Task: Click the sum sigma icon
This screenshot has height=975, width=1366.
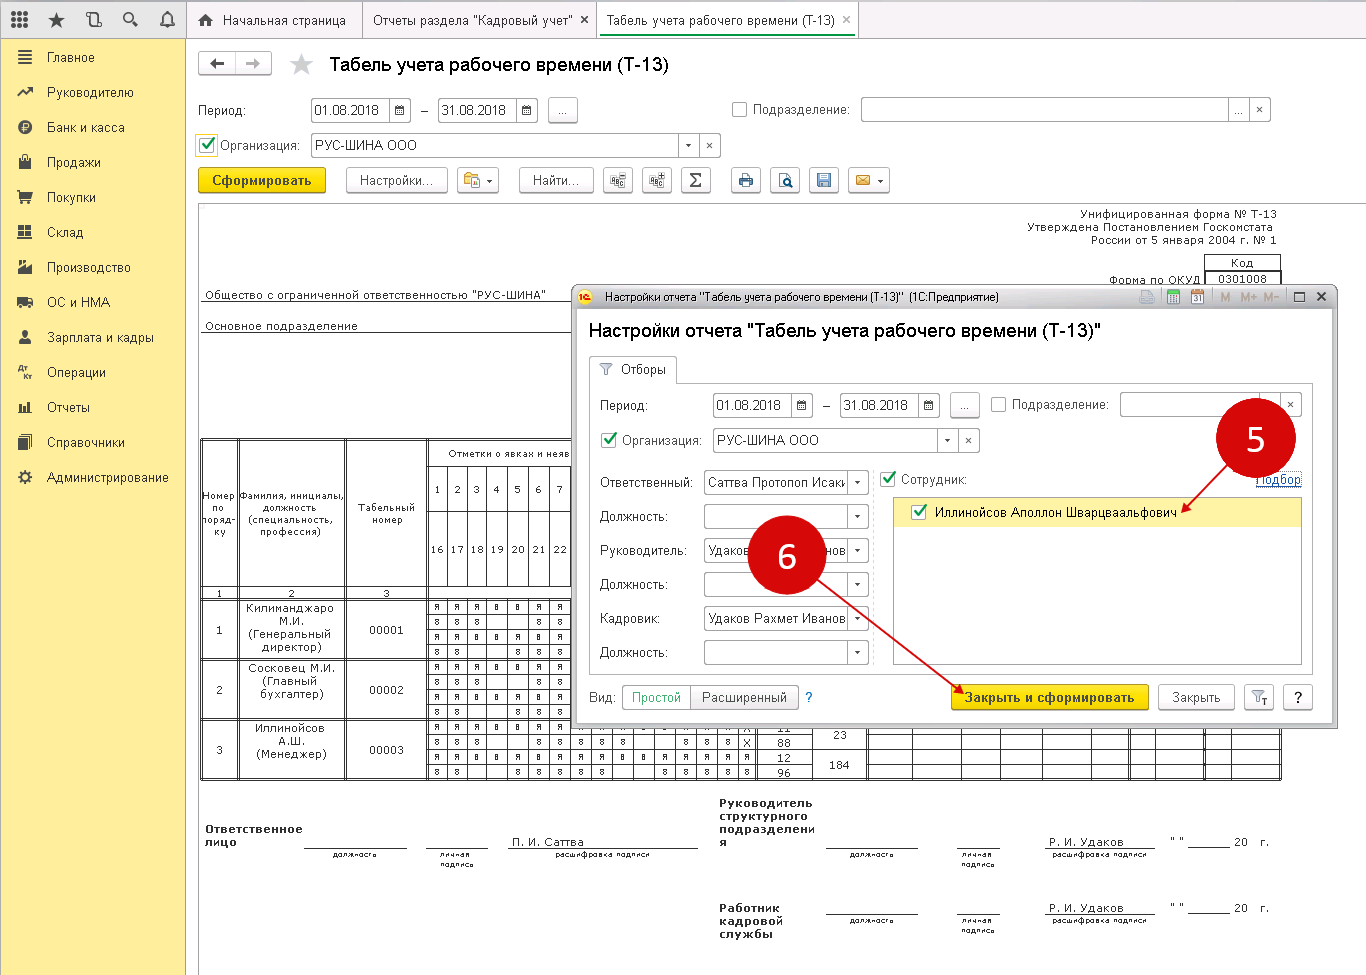Action: pyautogui.click(x=695, y=181)
